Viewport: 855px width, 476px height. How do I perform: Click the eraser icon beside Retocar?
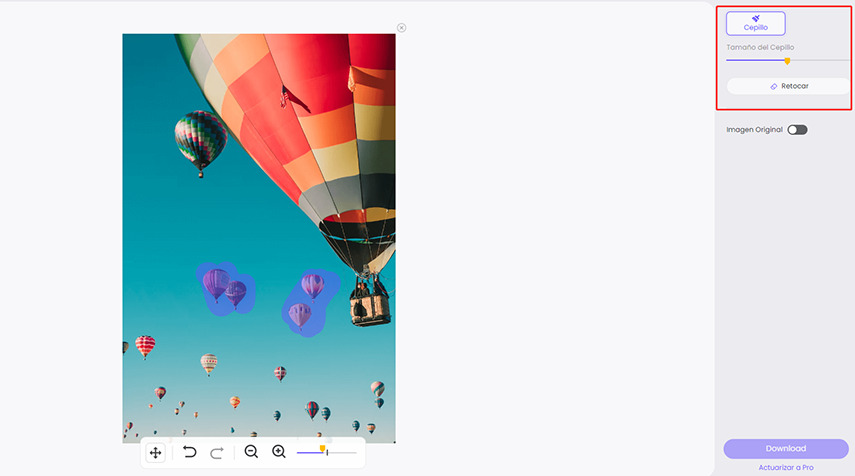pos(773,87)
